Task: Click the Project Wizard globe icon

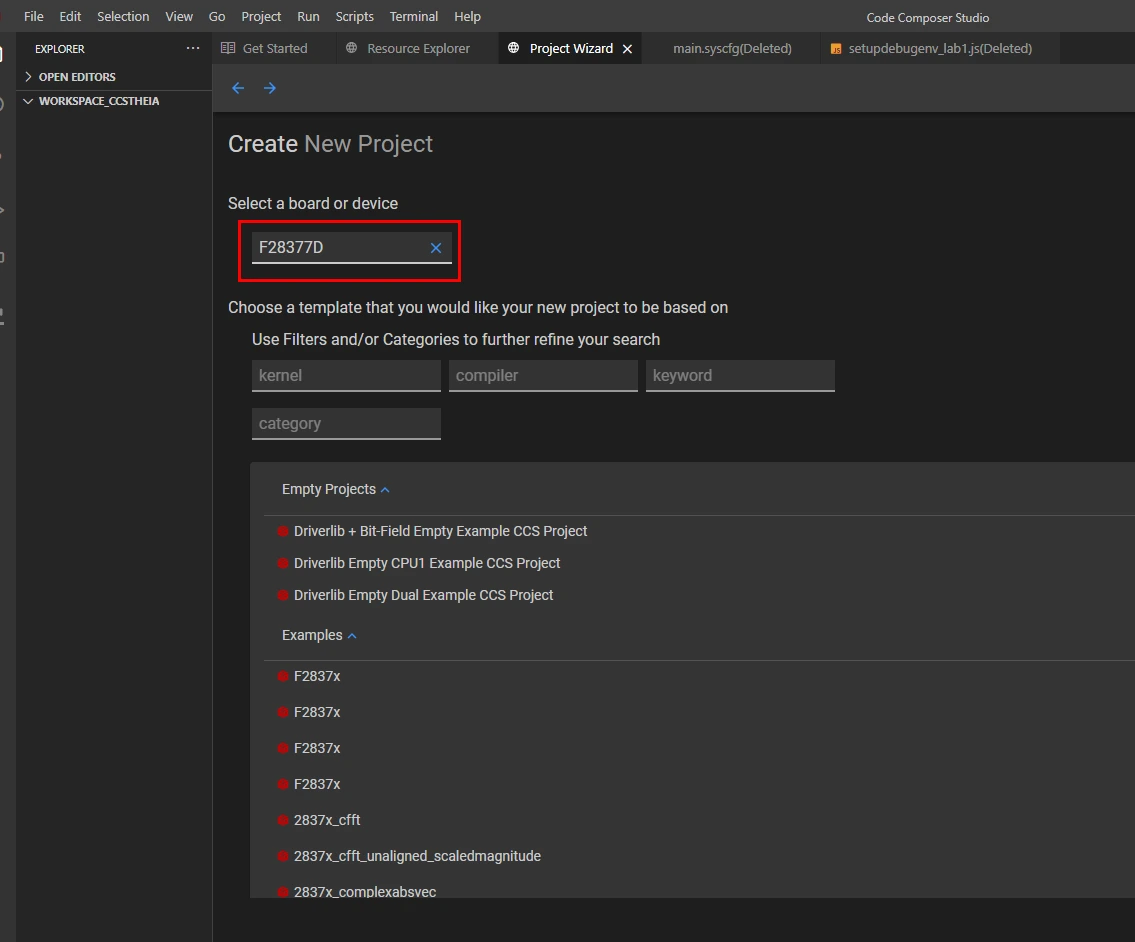Action: pyautogui.click(x=513, y=48)
